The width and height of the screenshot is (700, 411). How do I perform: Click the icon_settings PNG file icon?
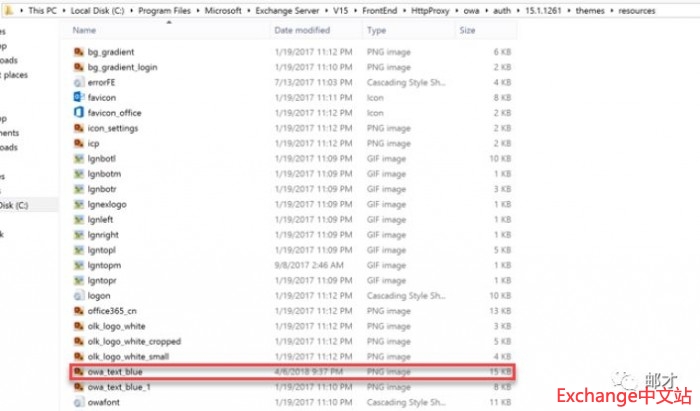tap(79, 128)
